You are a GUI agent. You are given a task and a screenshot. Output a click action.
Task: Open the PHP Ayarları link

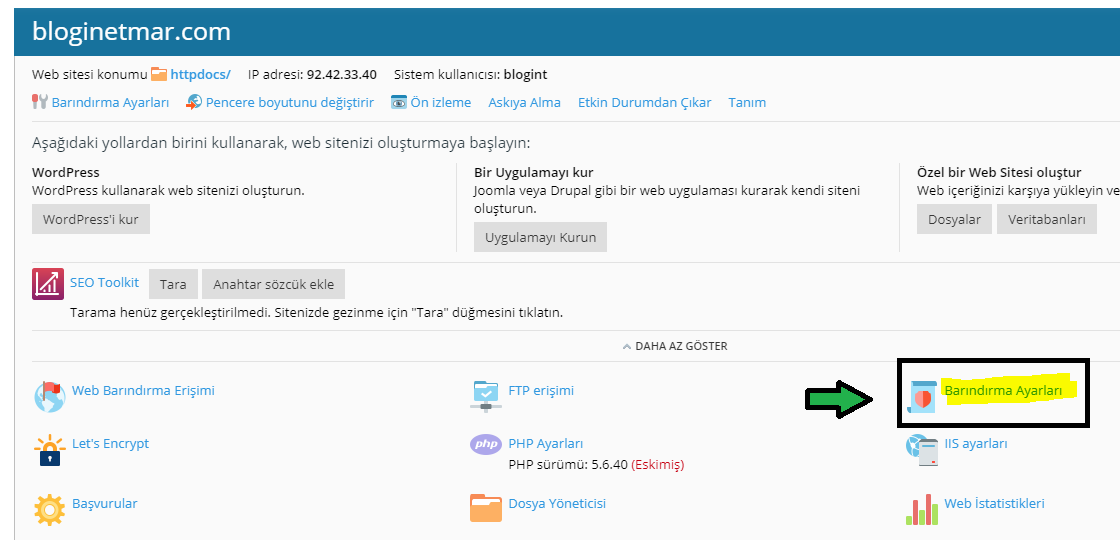point(546,444)
